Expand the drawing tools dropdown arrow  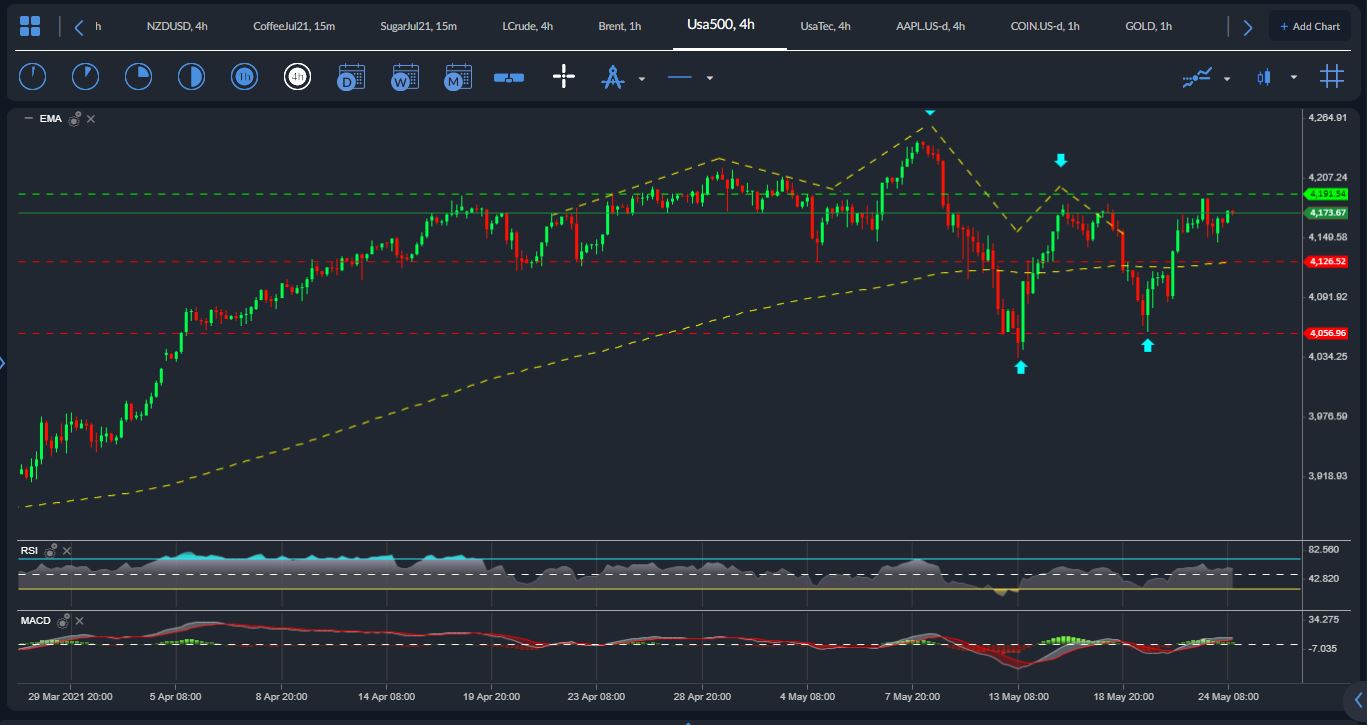tap(642, 78)
